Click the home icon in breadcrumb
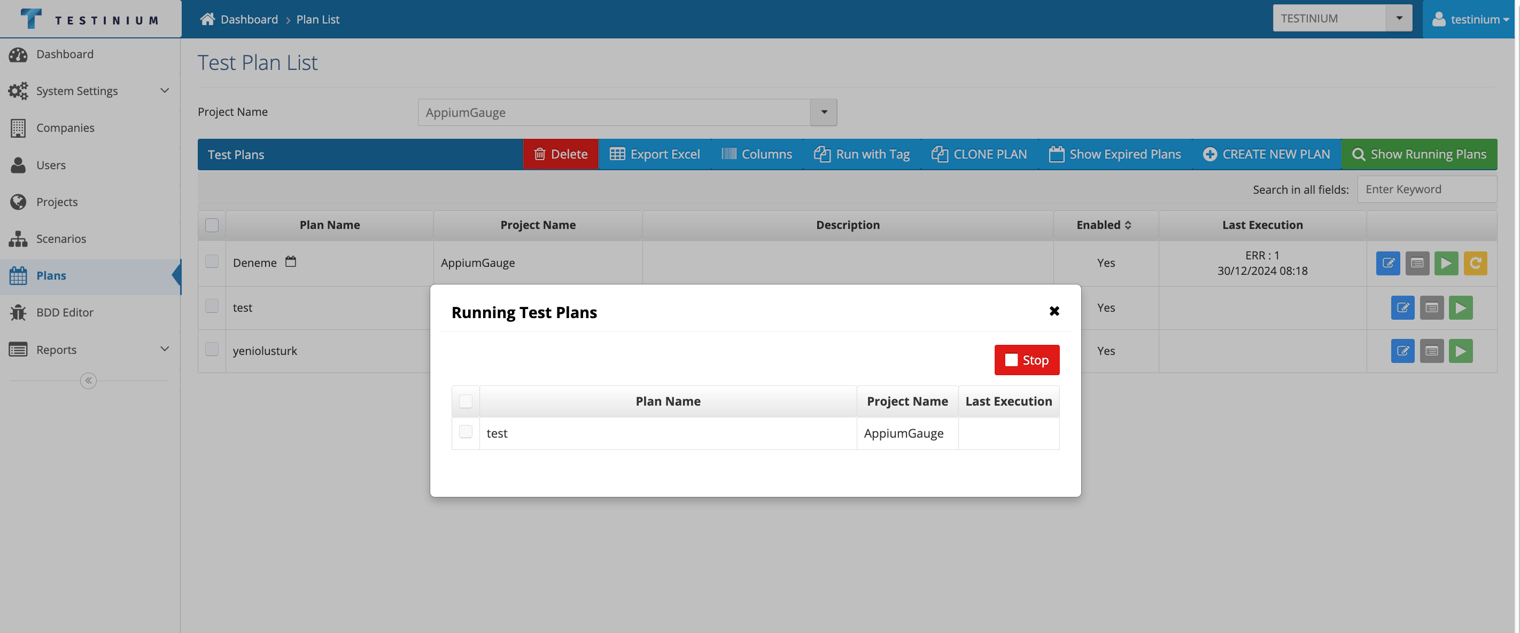This screenshot has height=633, width=1520. click(x=207, y=19)
